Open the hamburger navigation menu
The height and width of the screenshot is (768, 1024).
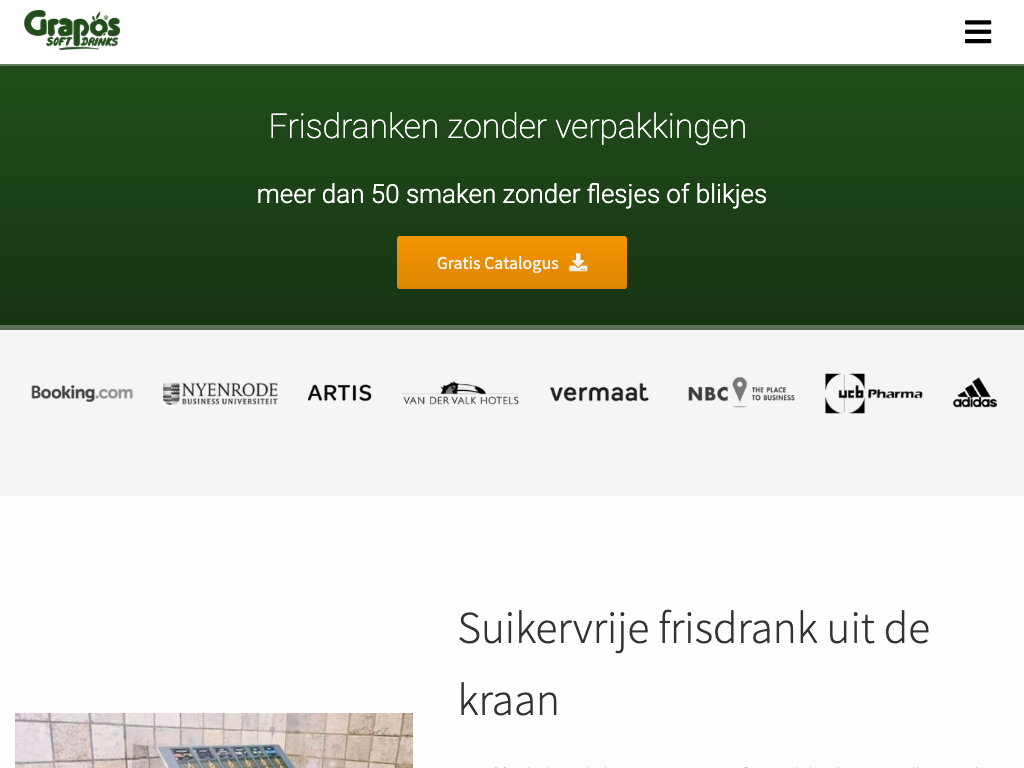click(978, 31)
